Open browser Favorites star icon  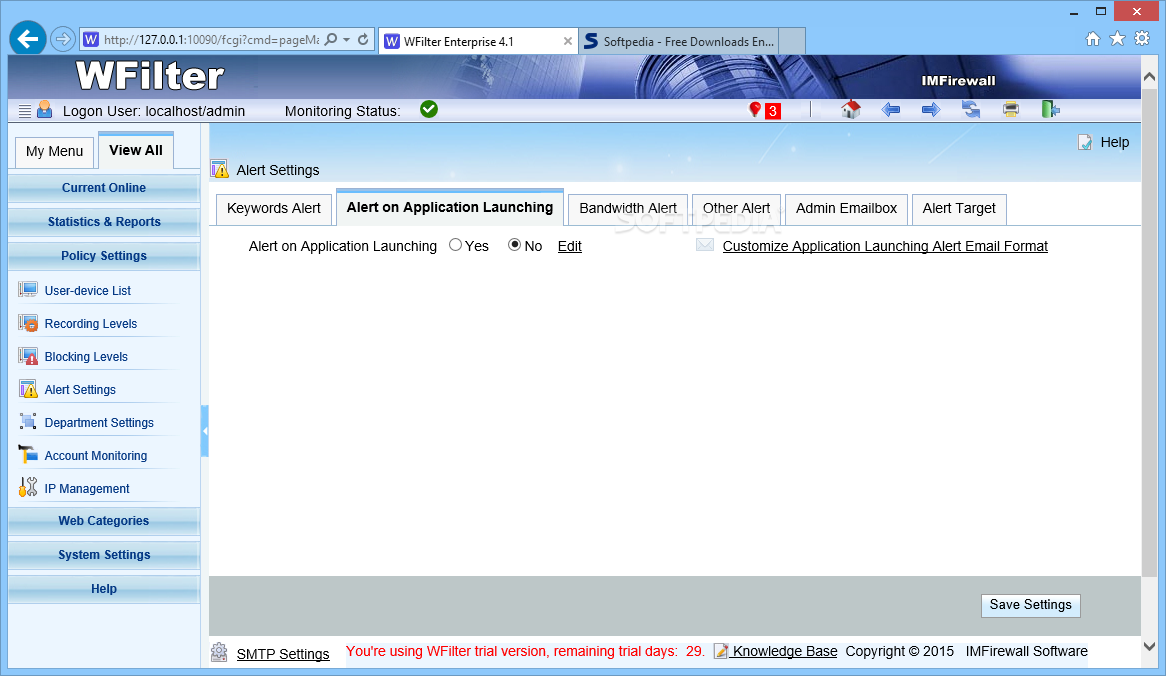pyautogui.click(x=1117, y=39)
